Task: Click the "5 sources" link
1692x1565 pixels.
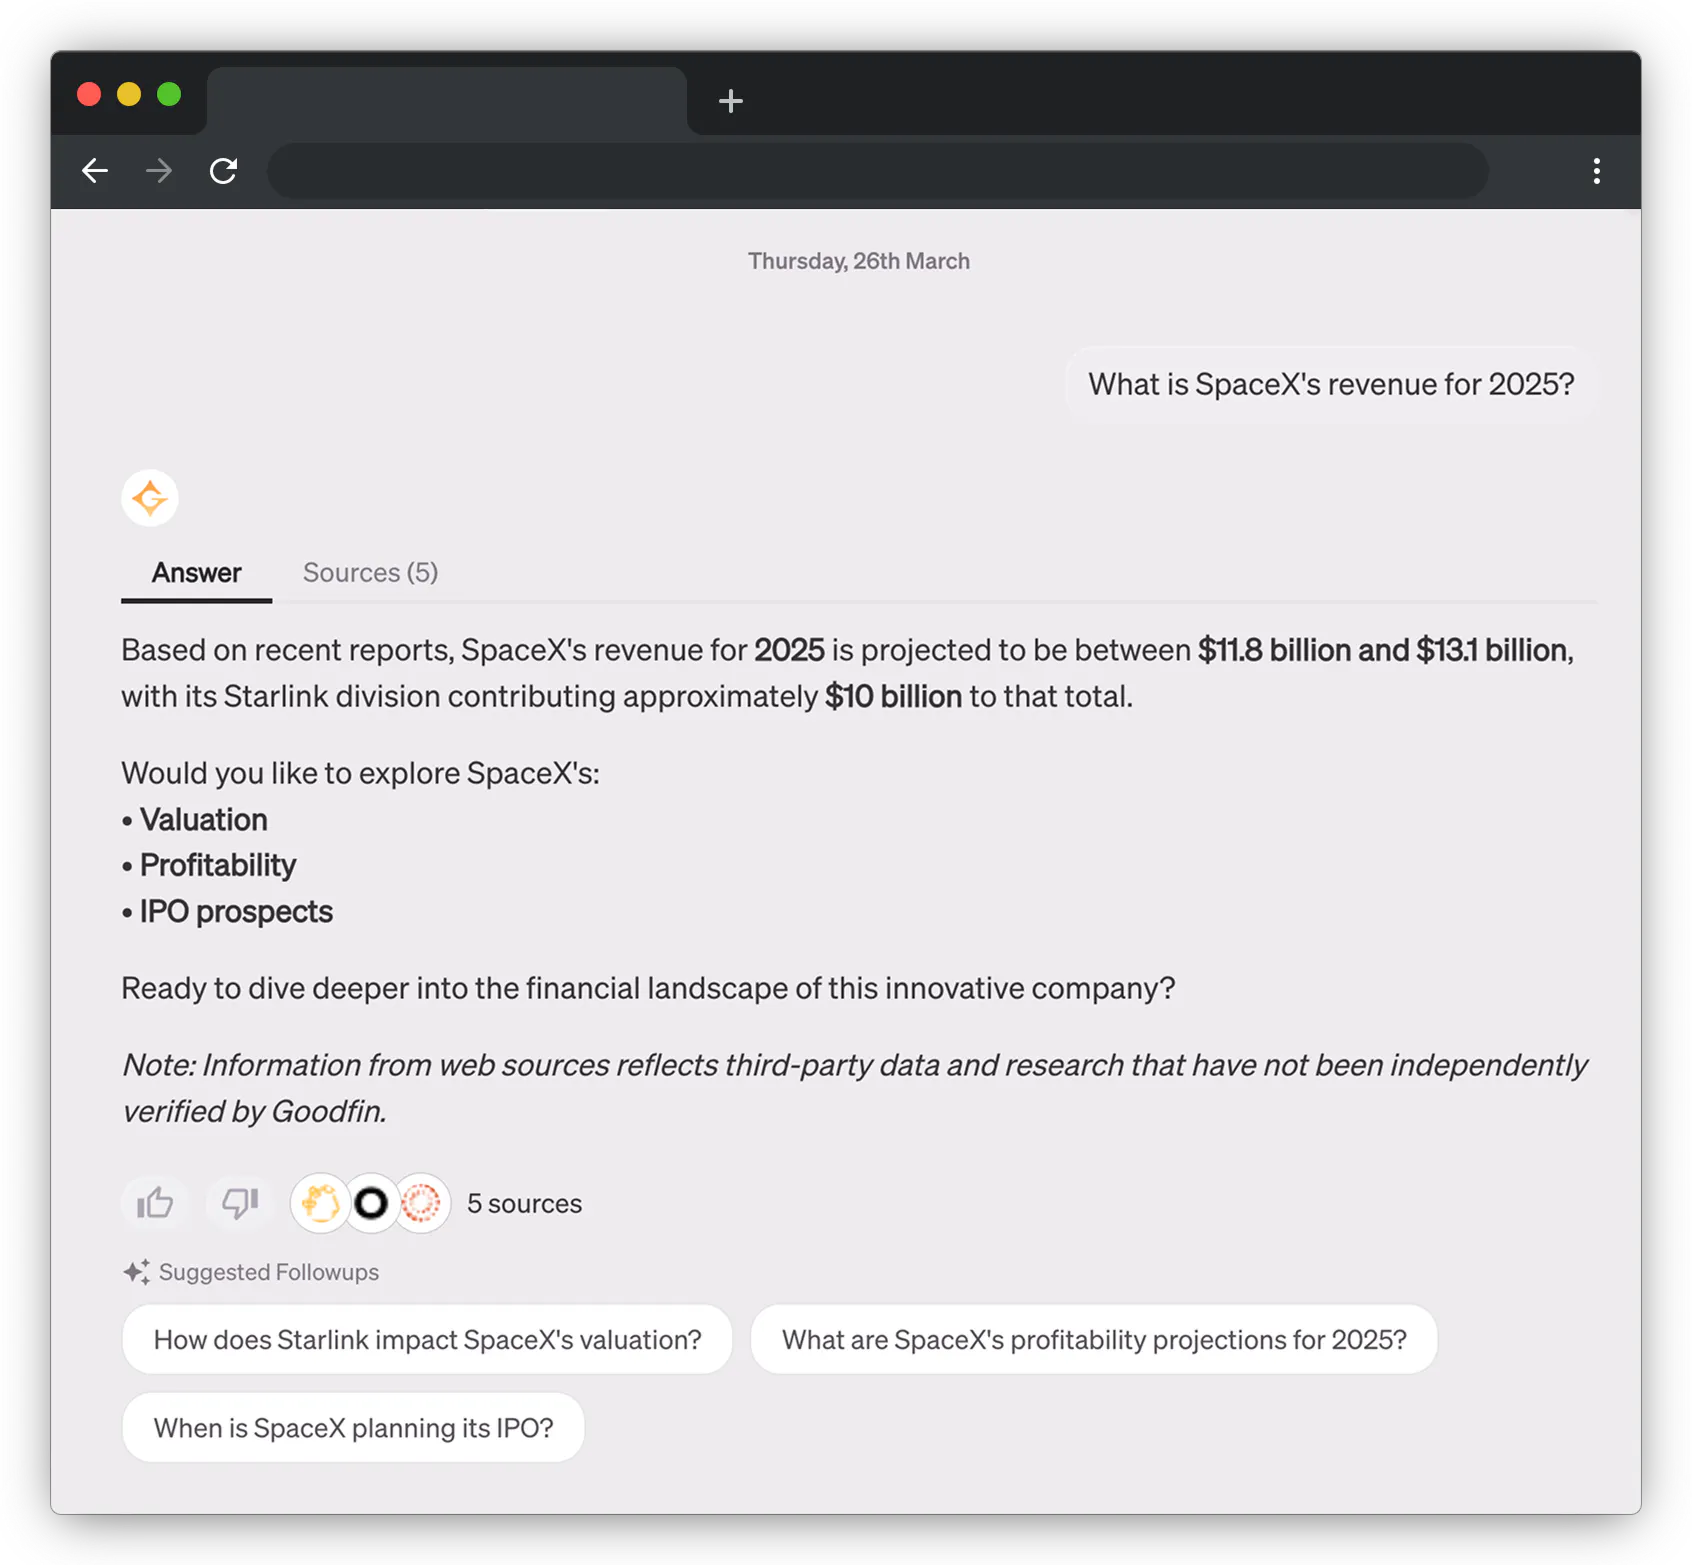Action: click(x=524, y=1203)
